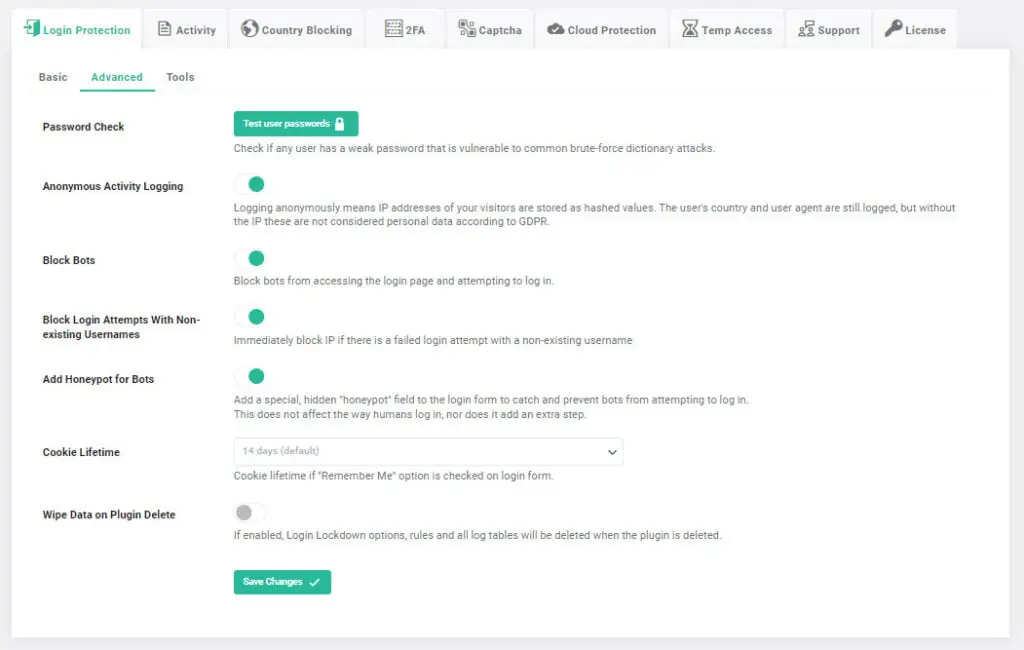Viewport: 1024px width, 650px height.
Task: Switch to the Basic sub-tab
Action: pyautogui.click(x=53, y=77)
